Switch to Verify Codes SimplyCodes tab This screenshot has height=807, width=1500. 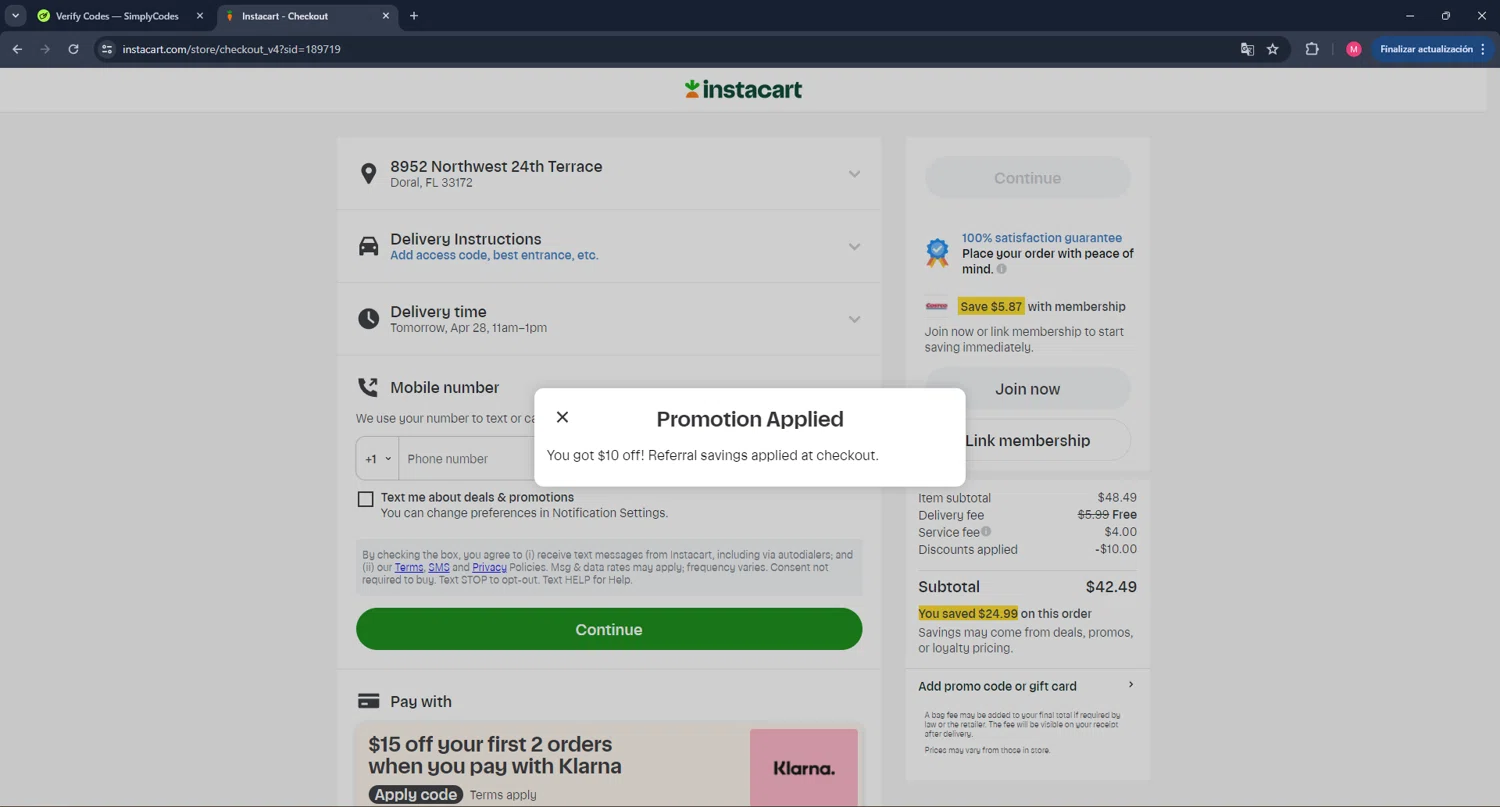[x=117, y=16]
